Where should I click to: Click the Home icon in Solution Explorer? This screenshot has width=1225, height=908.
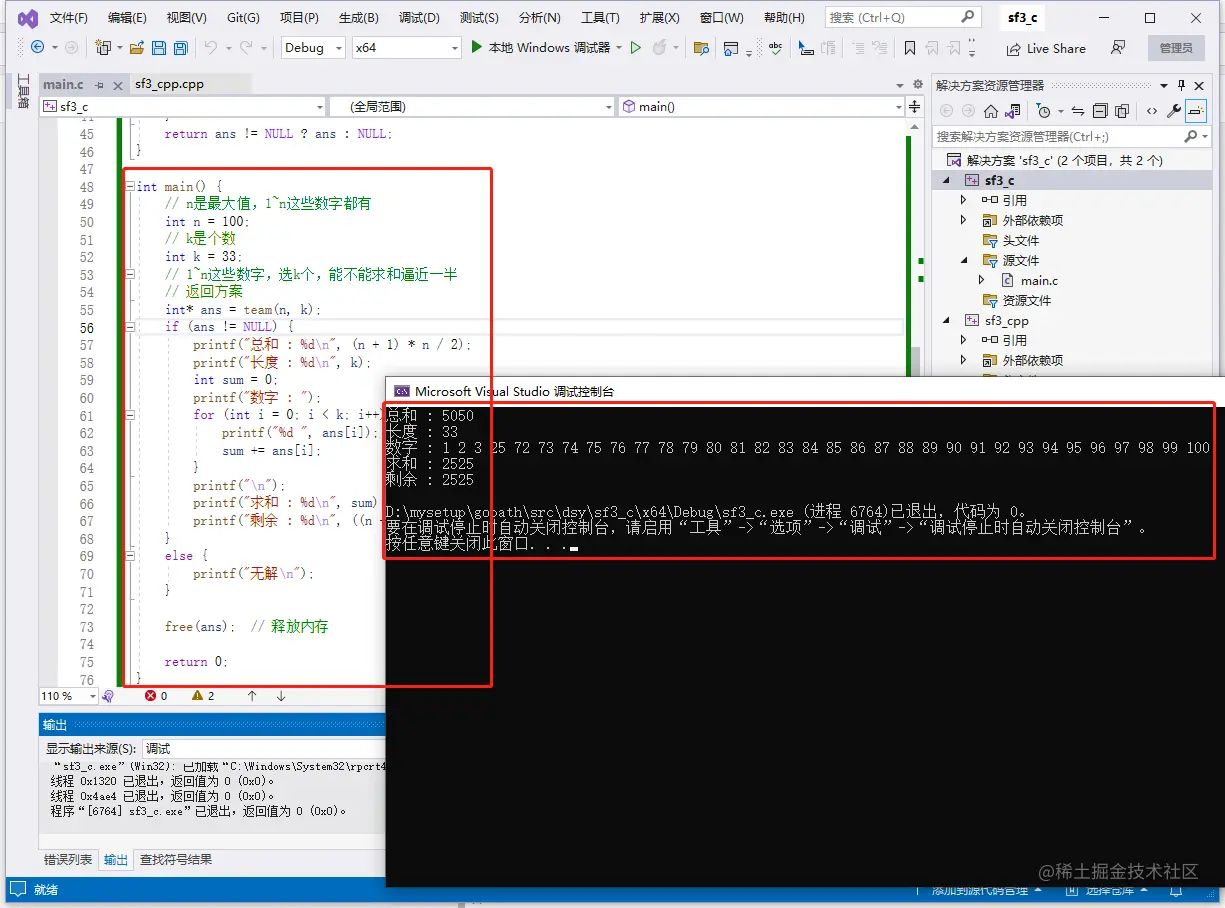tap(991, 111)
